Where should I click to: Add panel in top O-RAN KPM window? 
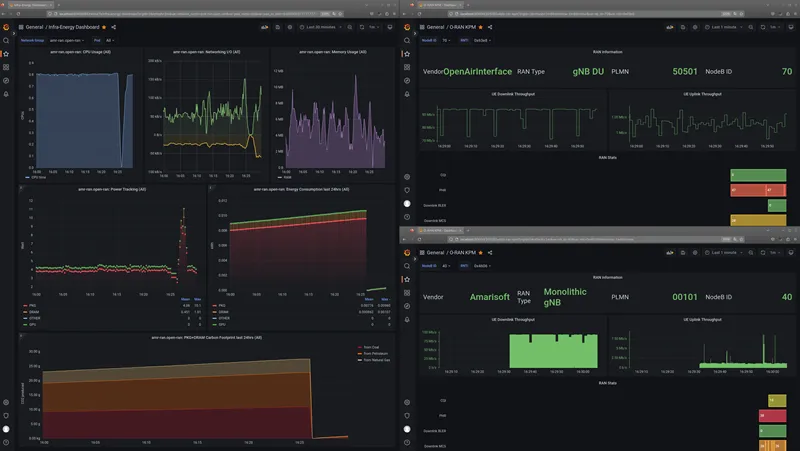pos(669,27)
